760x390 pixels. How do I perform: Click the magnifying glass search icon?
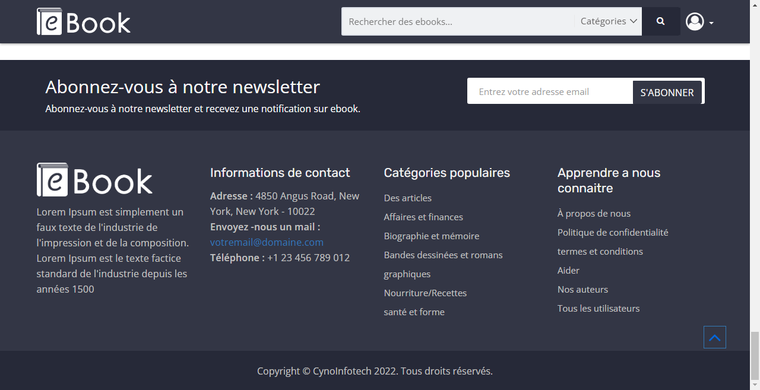tap(661, 21)
